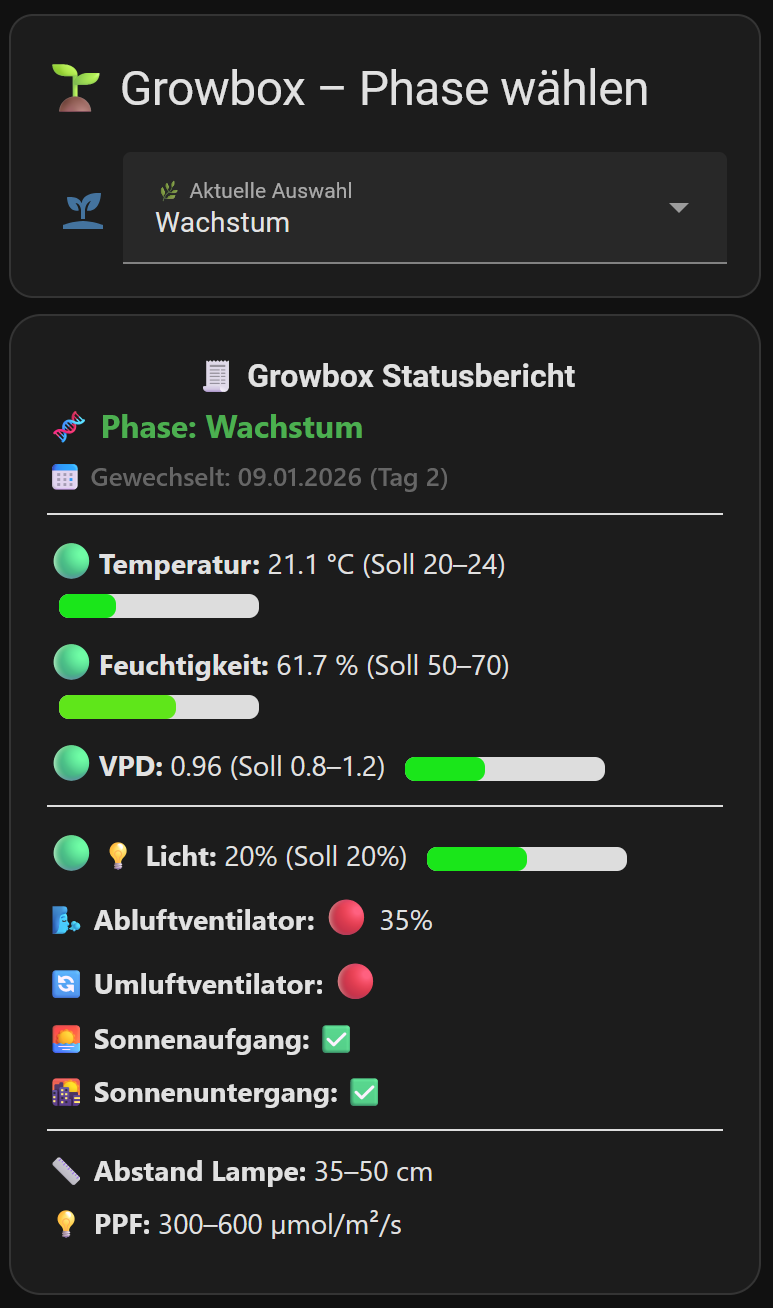Click the calendar icon before Gewechselt
This screenshot has height=1308, width=773.
click(x=63, y=477)
